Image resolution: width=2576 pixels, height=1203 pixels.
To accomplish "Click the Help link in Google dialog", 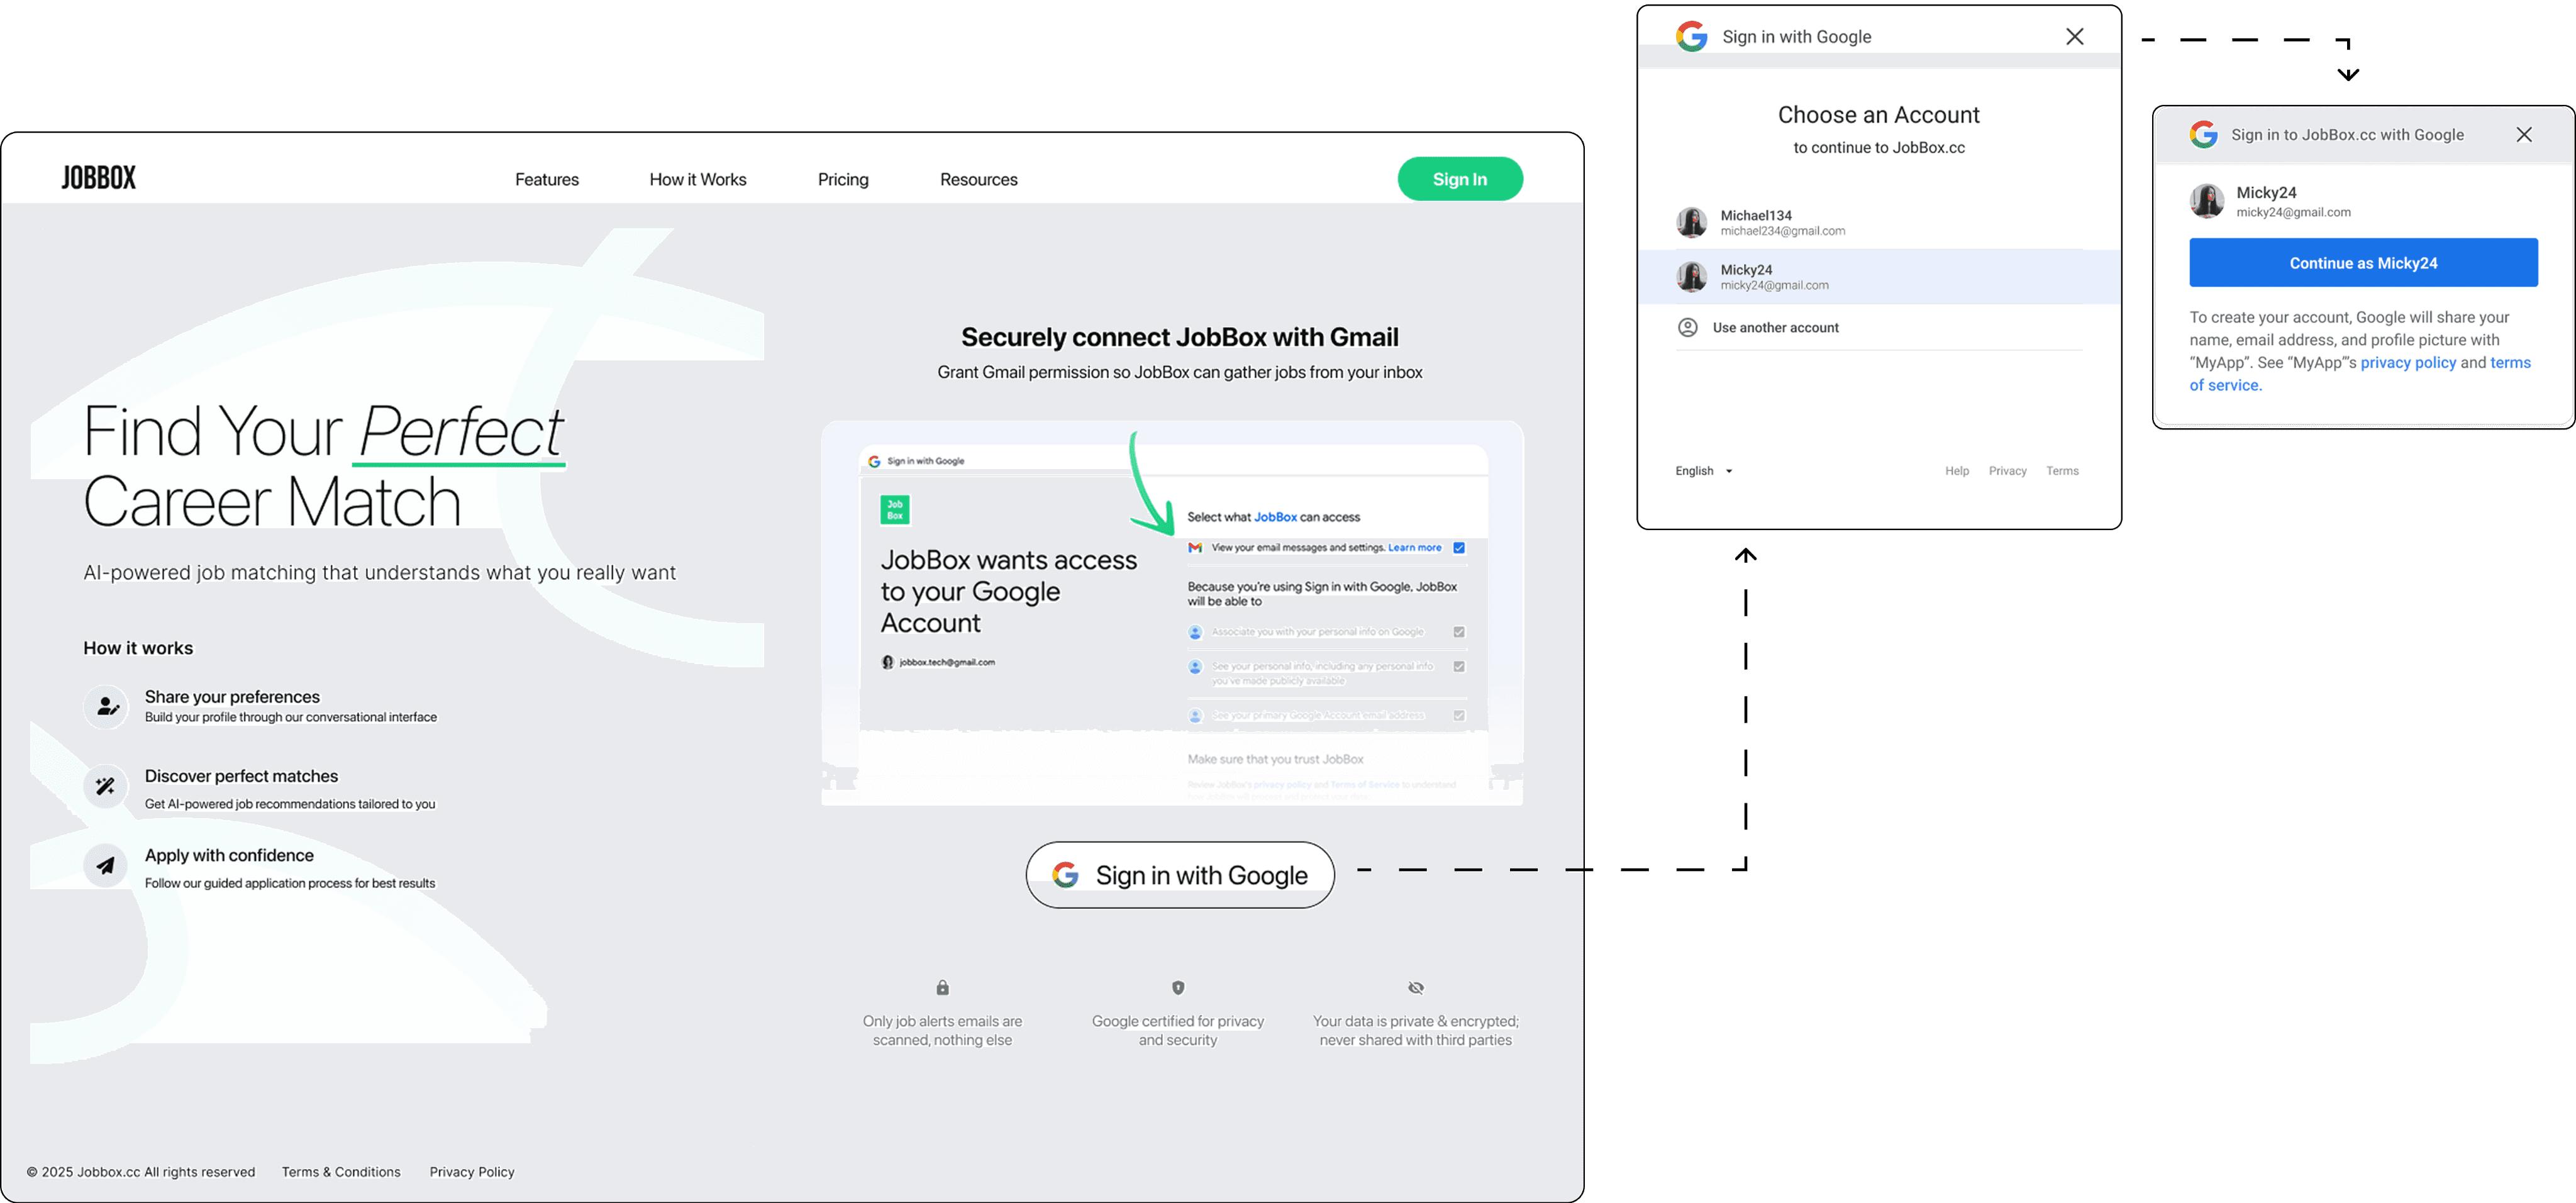I will pos(1957,471).
